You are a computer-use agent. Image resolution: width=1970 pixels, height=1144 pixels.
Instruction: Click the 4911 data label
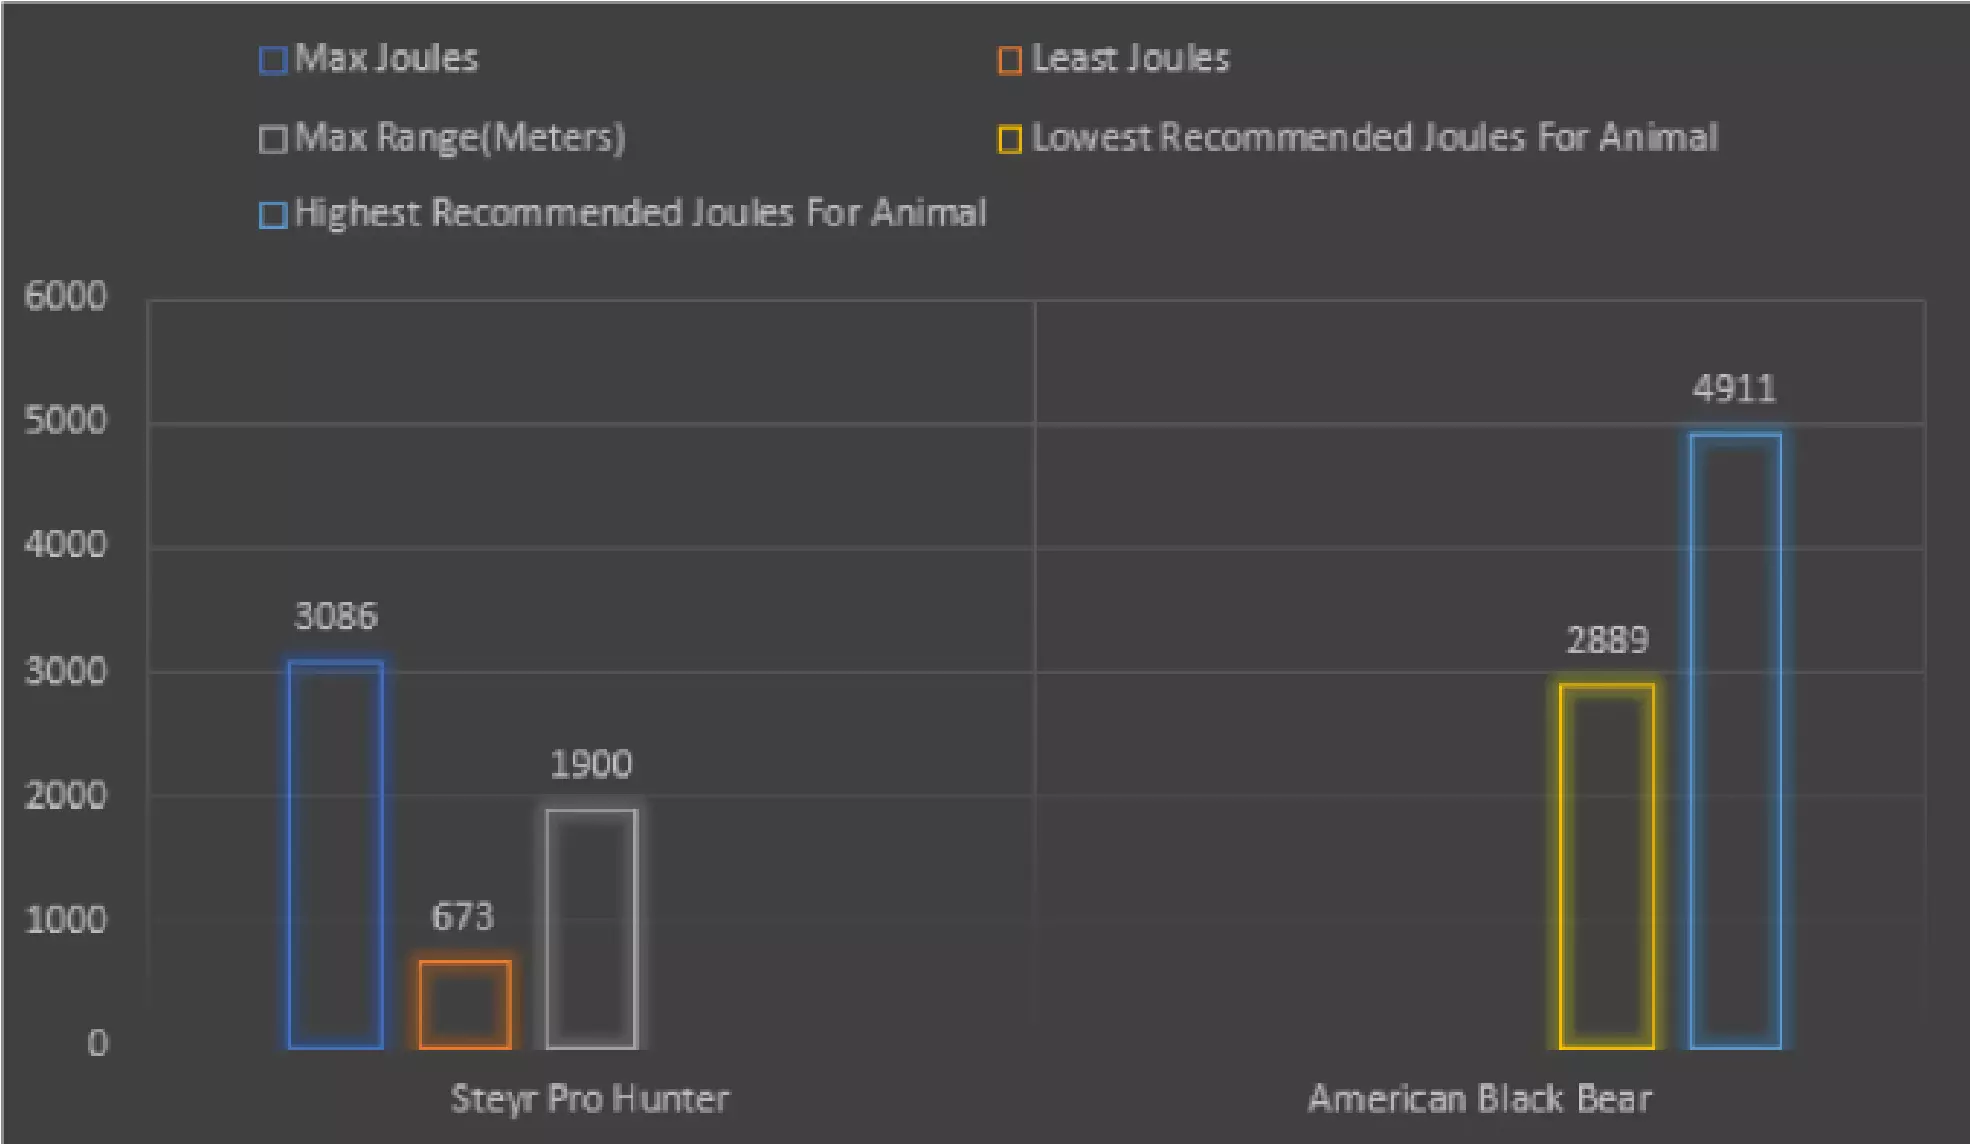pyautogui.click(x=1734, y=389)
